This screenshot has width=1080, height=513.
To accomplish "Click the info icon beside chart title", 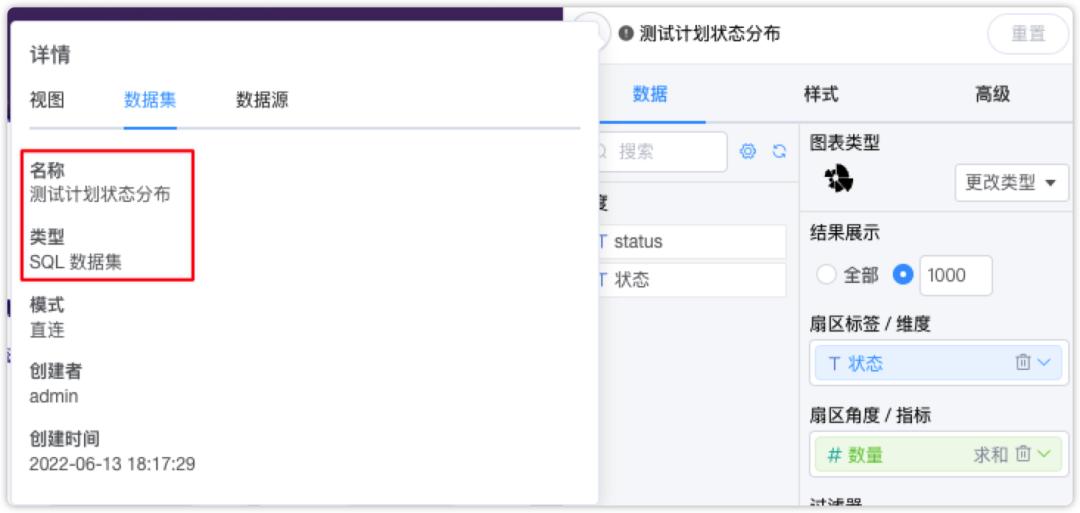I will (625, 34).
